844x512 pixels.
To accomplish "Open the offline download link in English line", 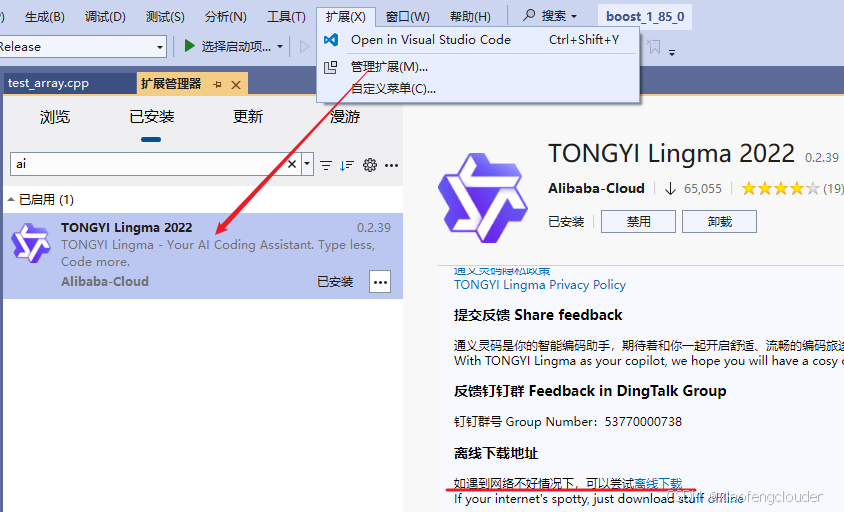I will pyautogui.click(x=725, y=499).
